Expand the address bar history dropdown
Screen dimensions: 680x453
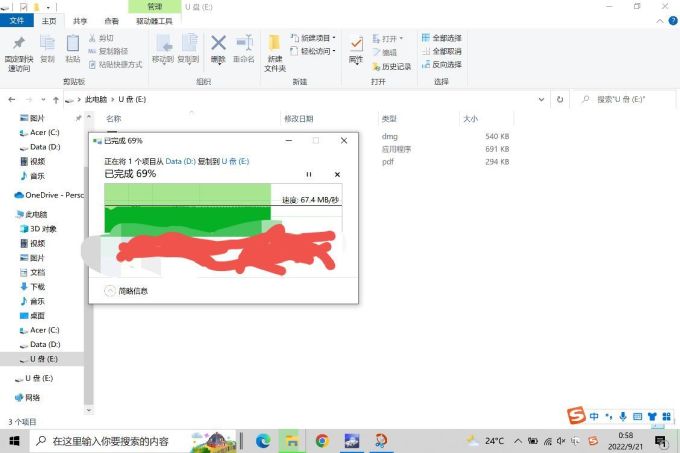[541, 100]
